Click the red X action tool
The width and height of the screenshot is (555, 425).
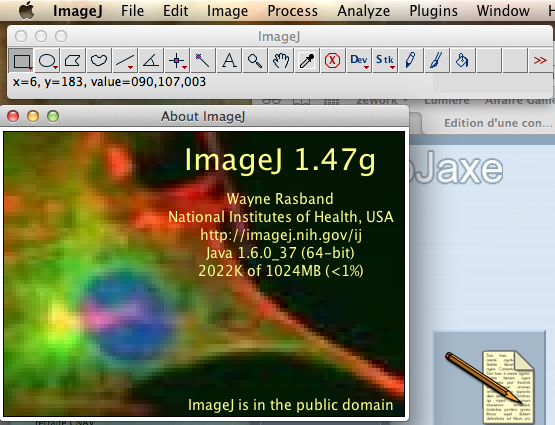point(333,61)
